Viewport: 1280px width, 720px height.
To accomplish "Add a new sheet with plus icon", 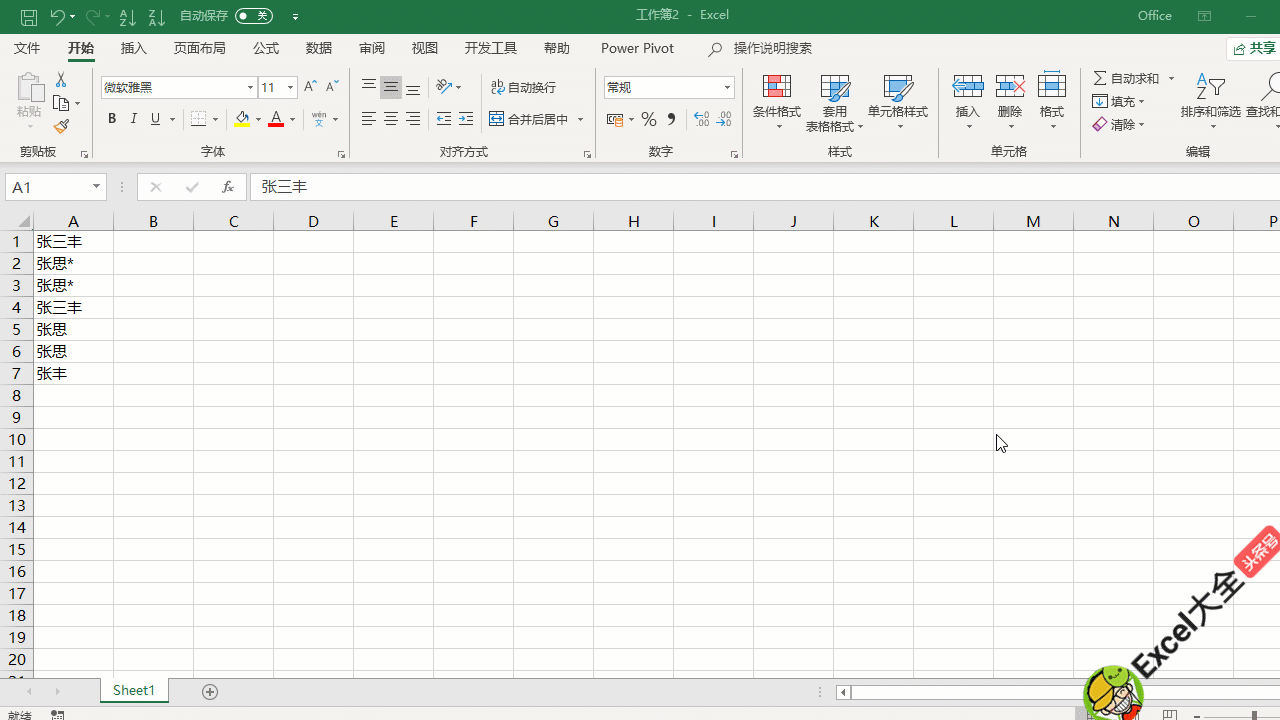I will (210, 692).
